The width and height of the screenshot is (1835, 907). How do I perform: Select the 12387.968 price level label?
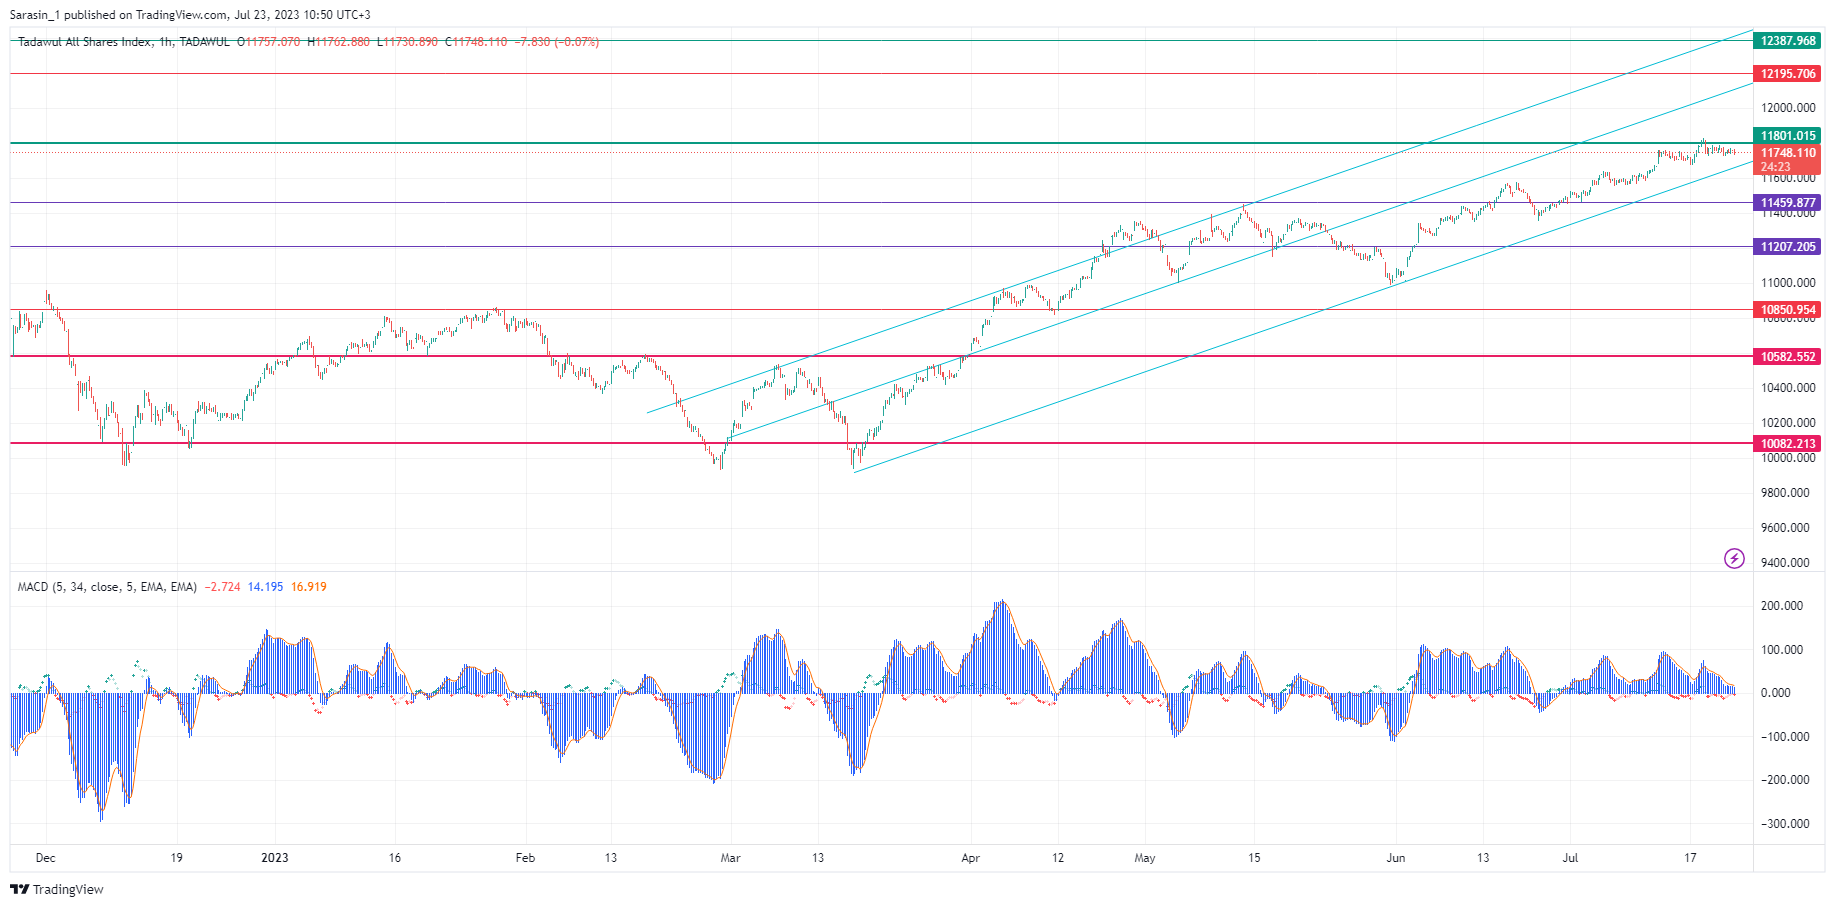(x=1787, y=41)
